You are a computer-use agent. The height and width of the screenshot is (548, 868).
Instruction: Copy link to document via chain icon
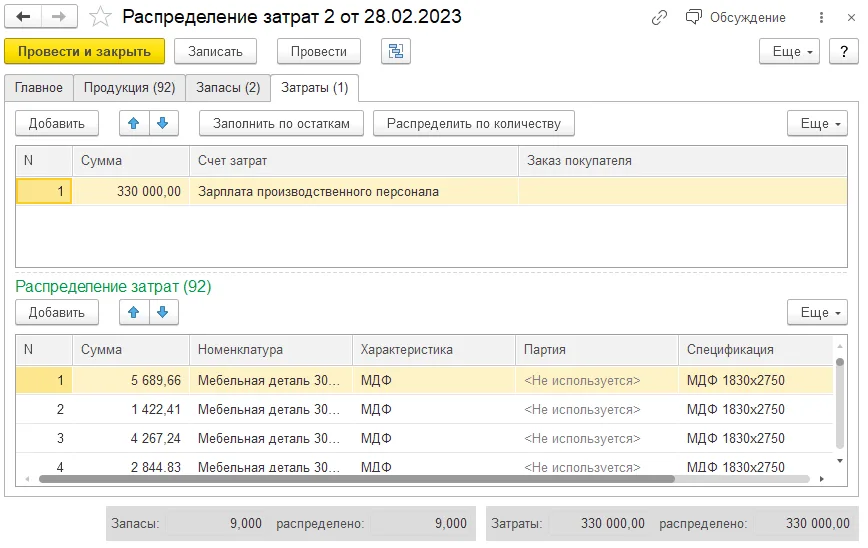click(x=659, y=18)
